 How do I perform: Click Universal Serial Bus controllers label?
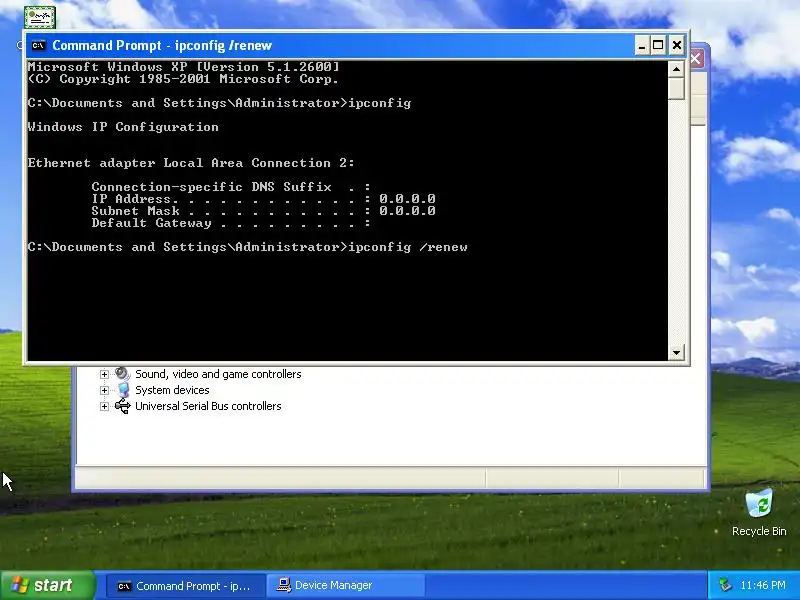208,406
